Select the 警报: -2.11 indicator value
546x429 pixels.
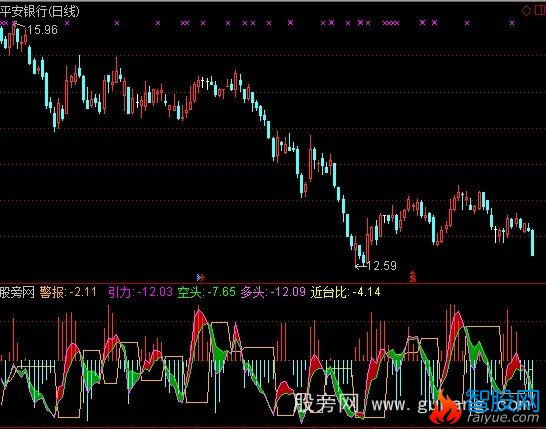point(68,292)
